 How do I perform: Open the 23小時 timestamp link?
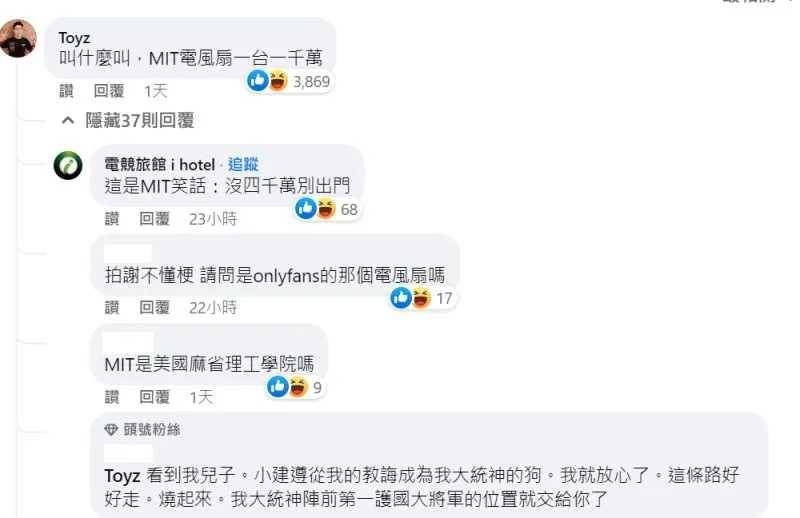click(213, 219)
